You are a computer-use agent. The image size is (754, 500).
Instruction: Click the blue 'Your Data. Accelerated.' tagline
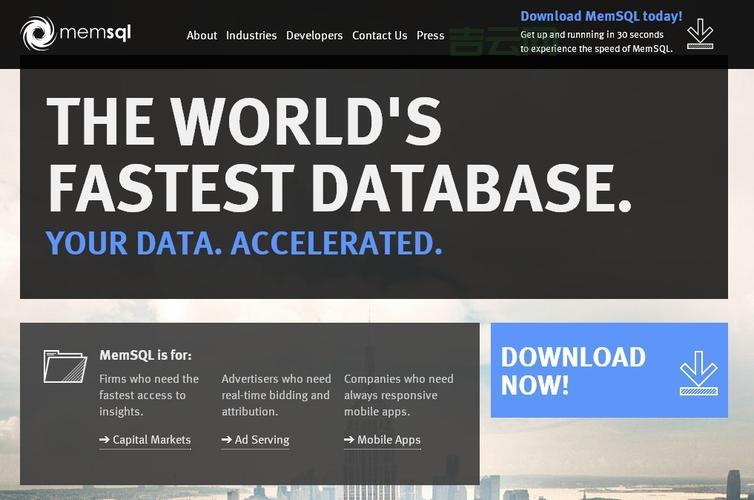point(243,243)
